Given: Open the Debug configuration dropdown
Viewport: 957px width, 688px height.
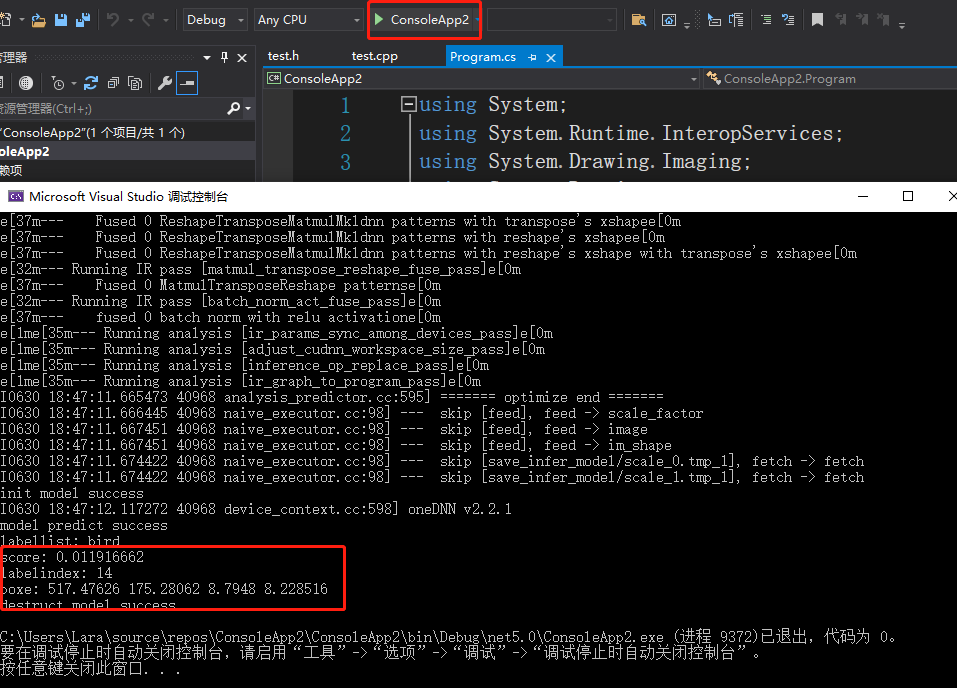Looking at the screenshot, I should click(x=215, y=20).
